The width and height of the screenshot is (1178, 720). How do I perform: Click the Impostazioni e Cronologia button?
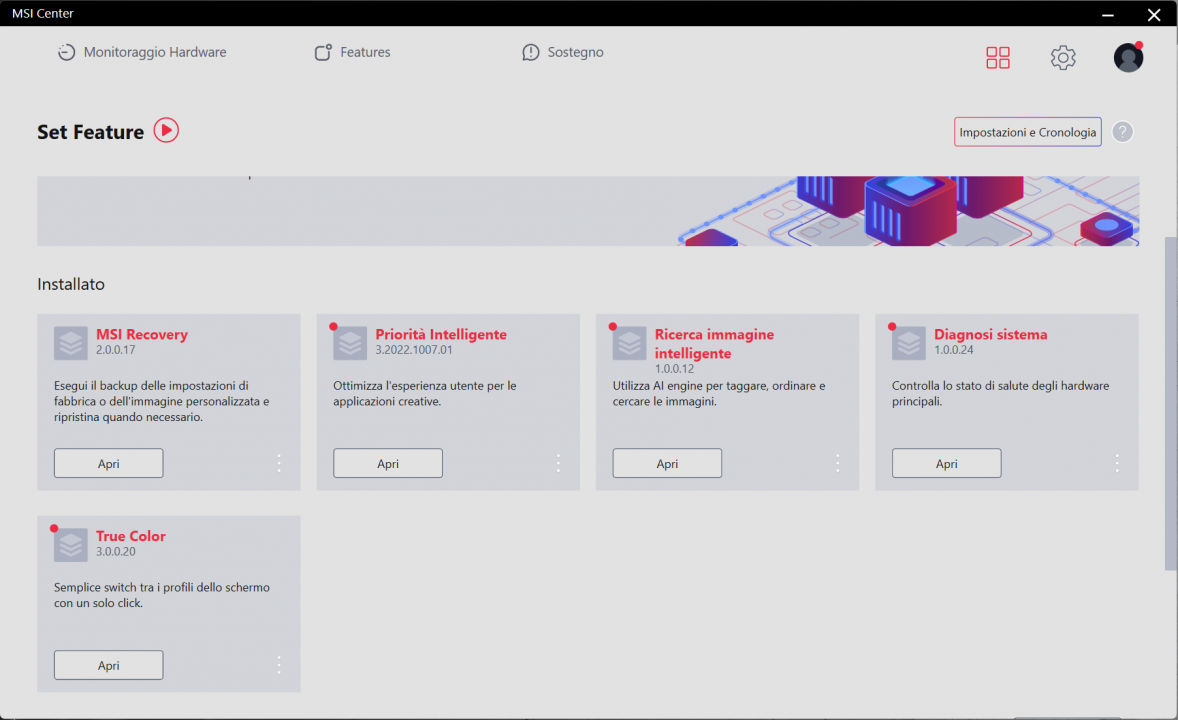pos(1027,132)
